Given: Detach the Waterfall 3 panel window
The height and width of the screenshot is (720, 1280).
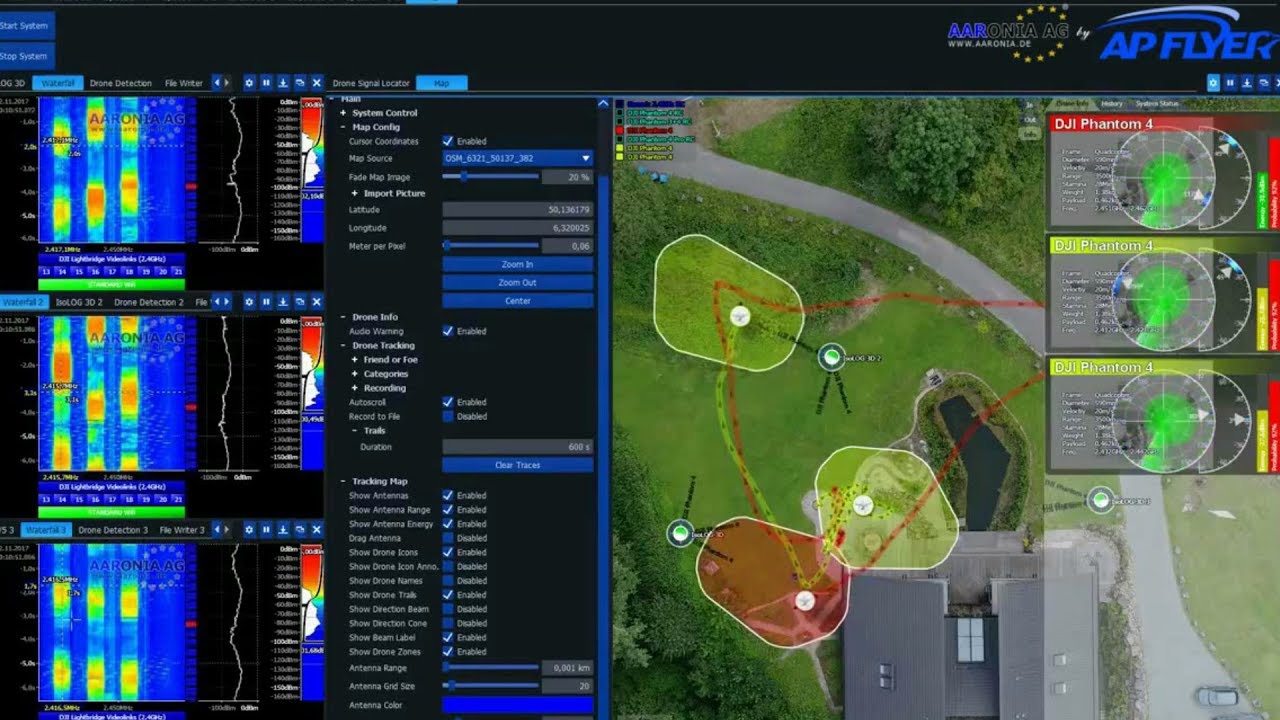Looking at the screenshot, I should point(300,529).
